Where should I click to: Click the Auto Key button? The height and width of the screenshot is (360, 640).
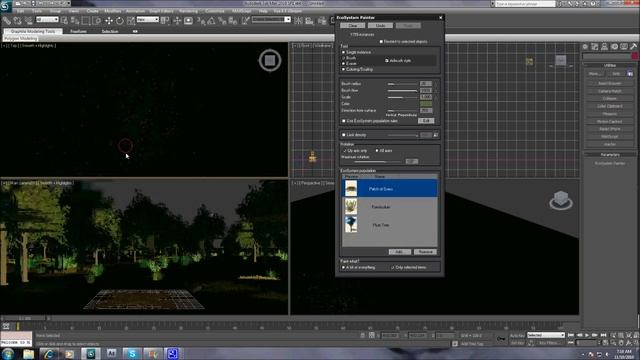(x=517, y=336)
